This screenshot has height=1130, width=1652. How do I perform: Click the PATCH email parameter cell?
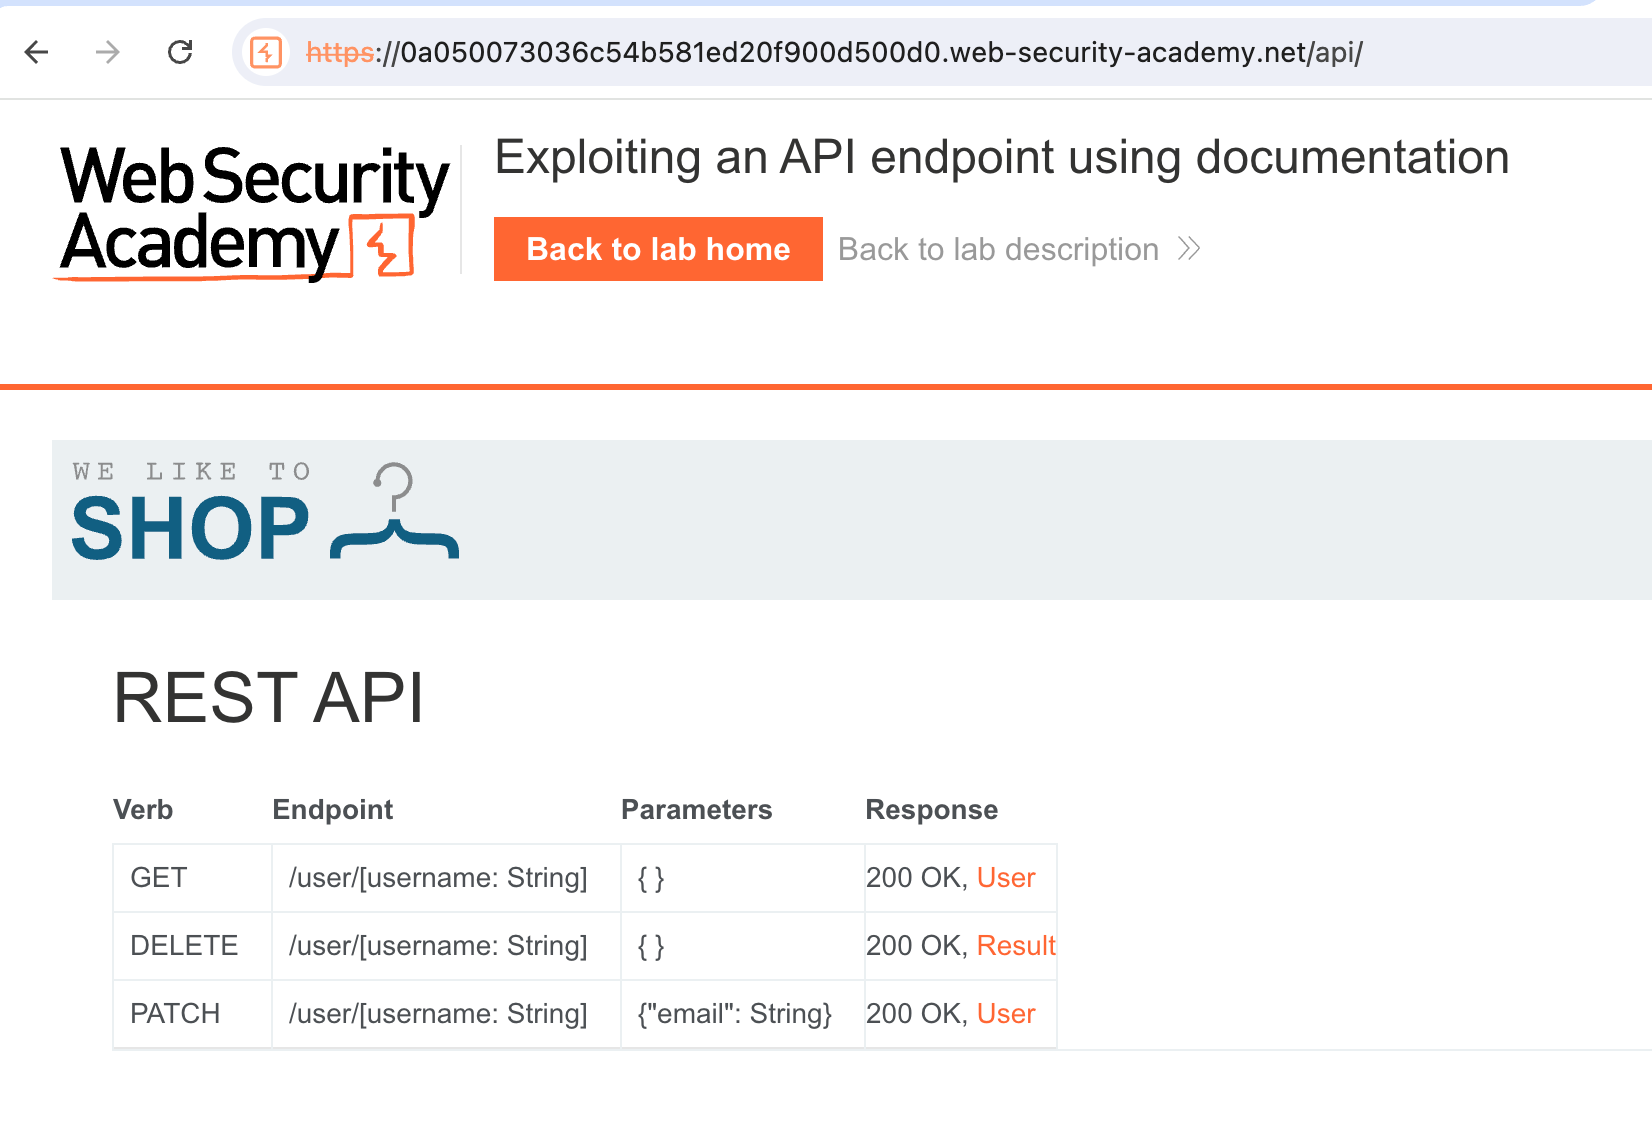pos(735,1014)
